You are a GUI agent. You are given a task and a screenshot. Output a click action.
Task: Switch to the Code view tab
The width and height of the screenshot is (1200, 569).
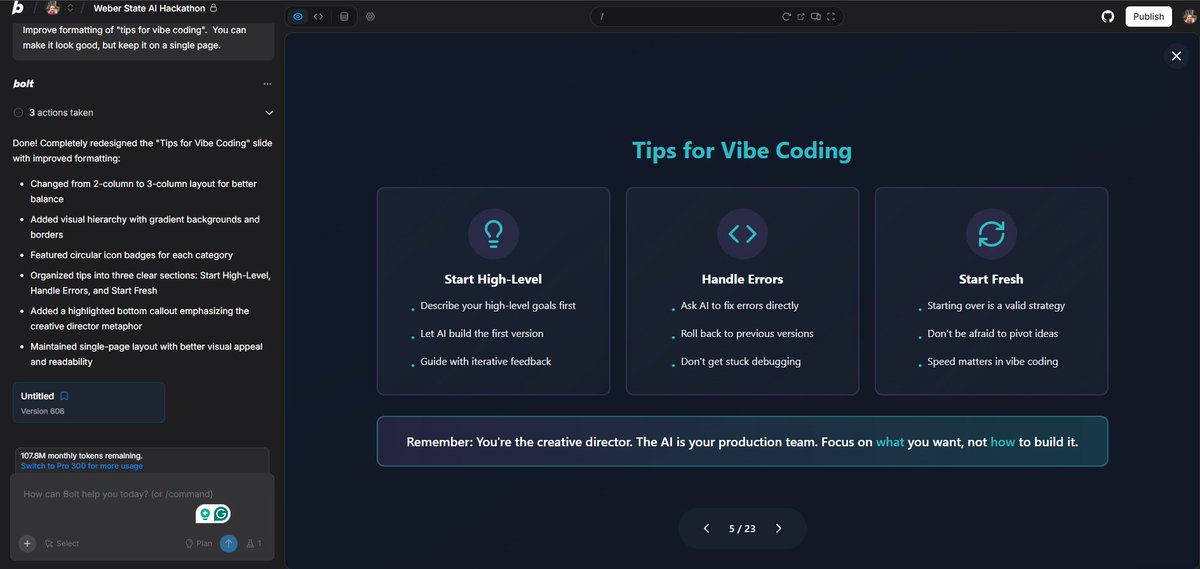point(318,16)
